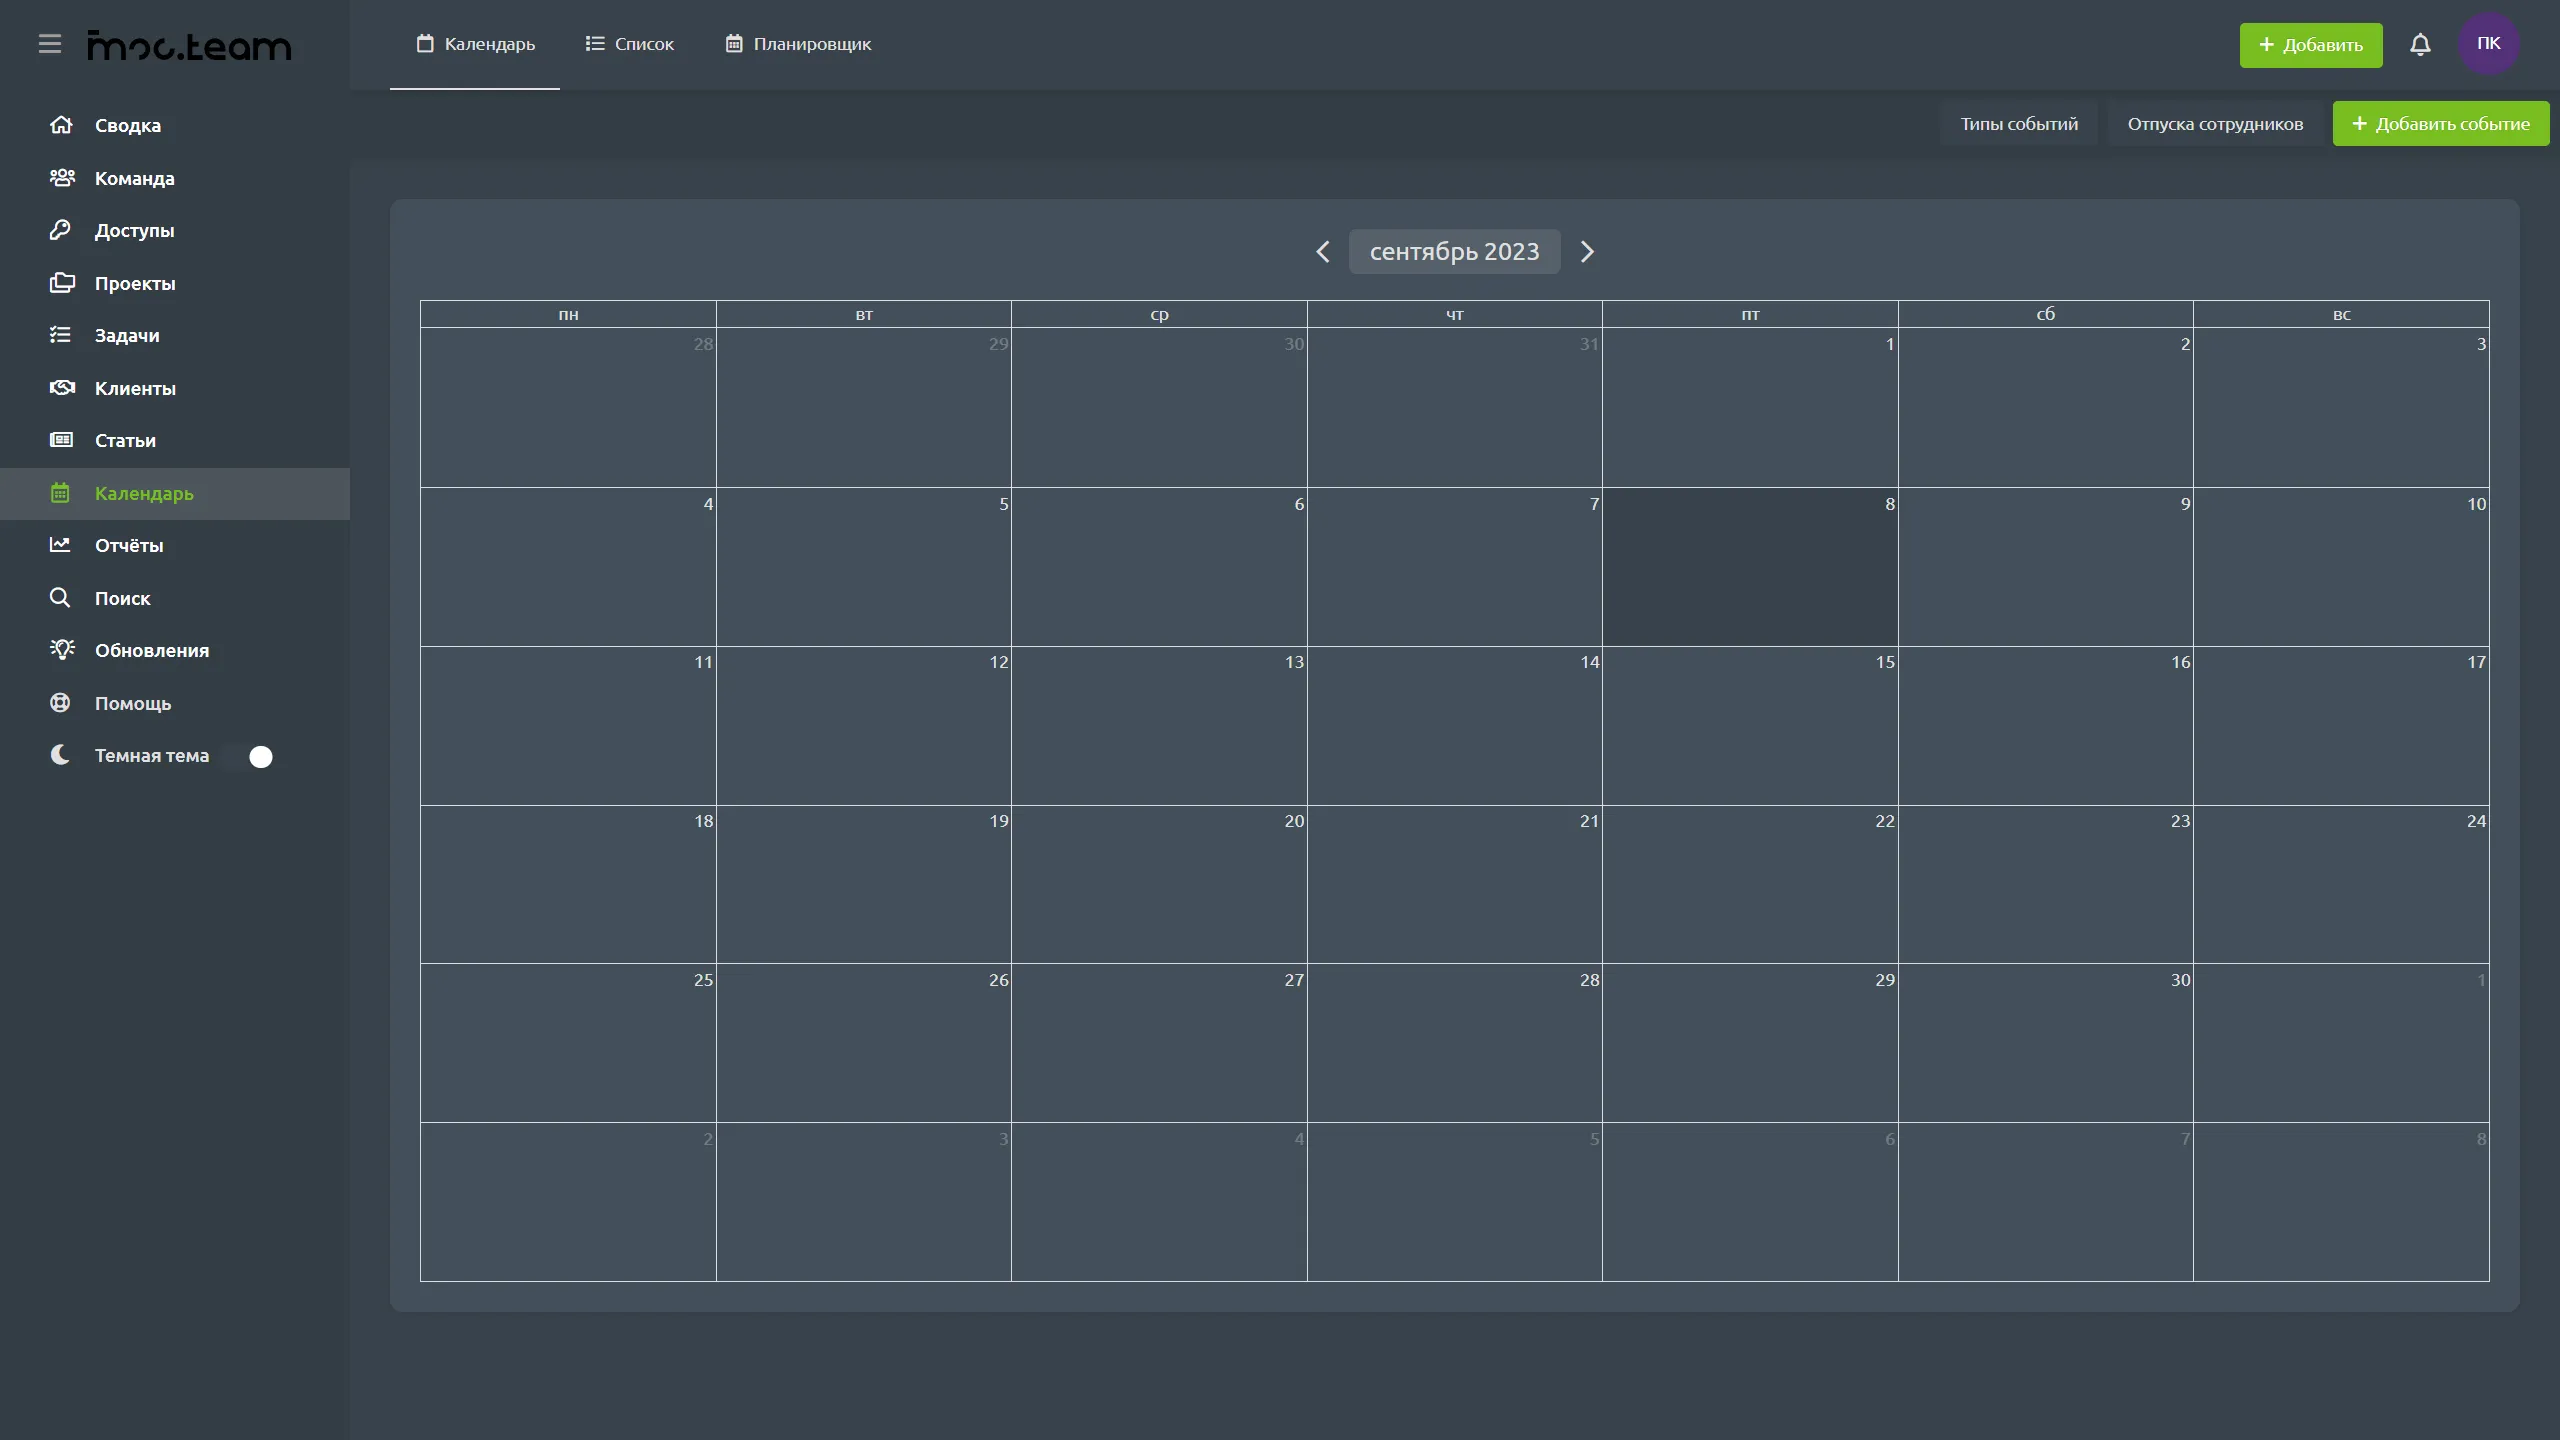
Task: Go to next month arrow
Action: (x=1587, y=252)
